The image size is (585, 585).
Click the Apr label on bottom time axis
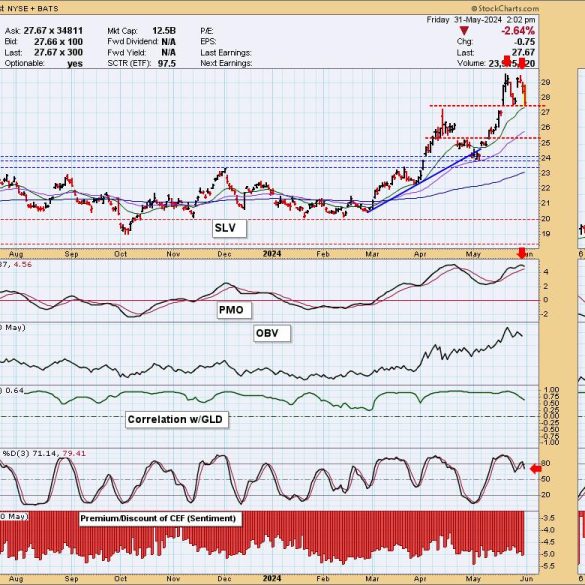(x=420, y=579)
